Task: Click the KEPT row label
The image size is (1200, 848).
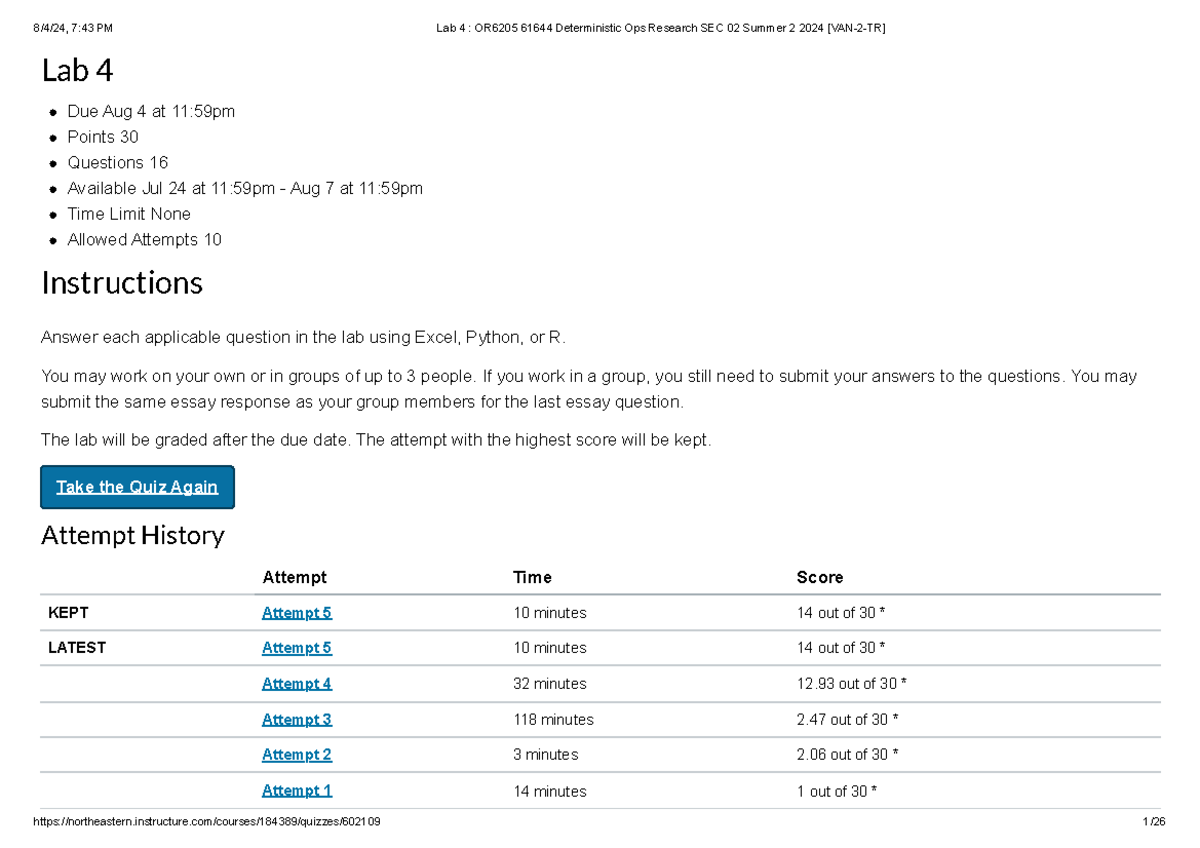Action: click(68, 613)
